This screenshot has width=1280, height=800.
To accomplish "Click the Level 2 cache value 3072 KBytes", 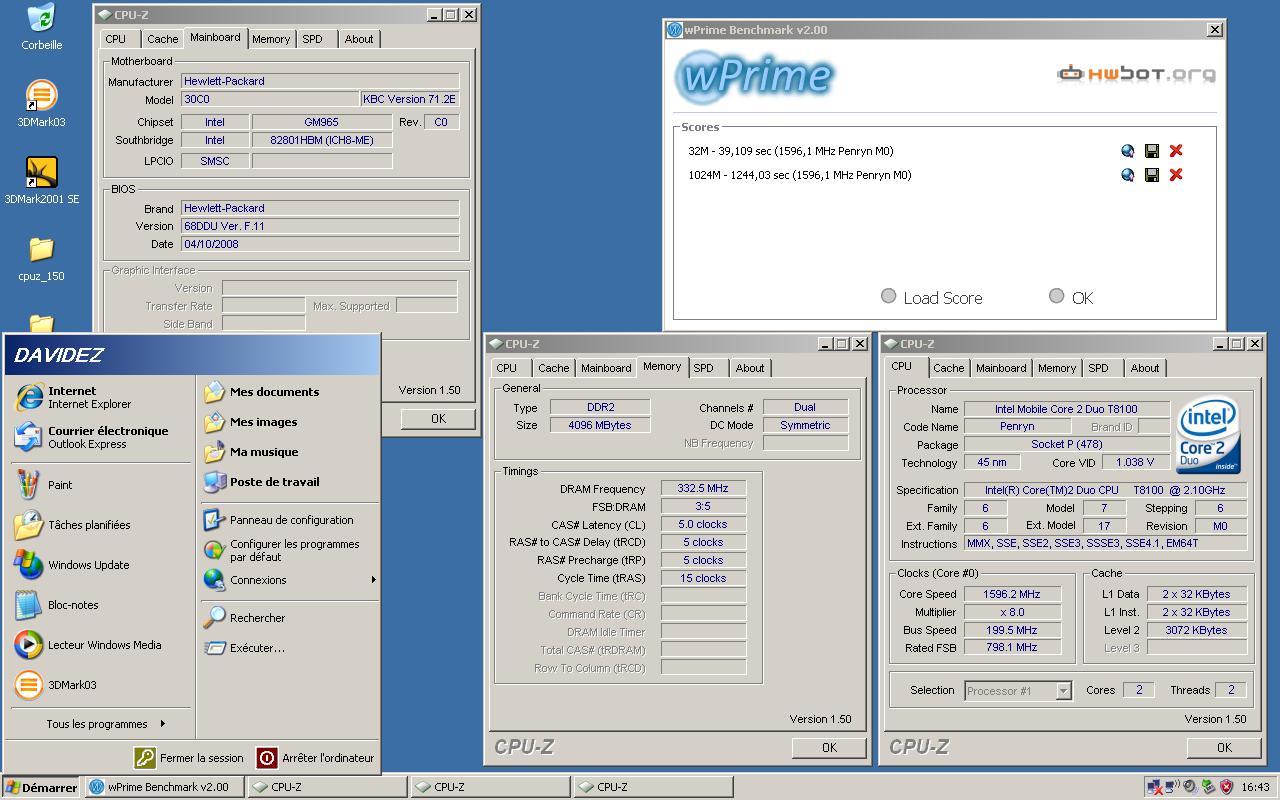I will coord(1196,630).
